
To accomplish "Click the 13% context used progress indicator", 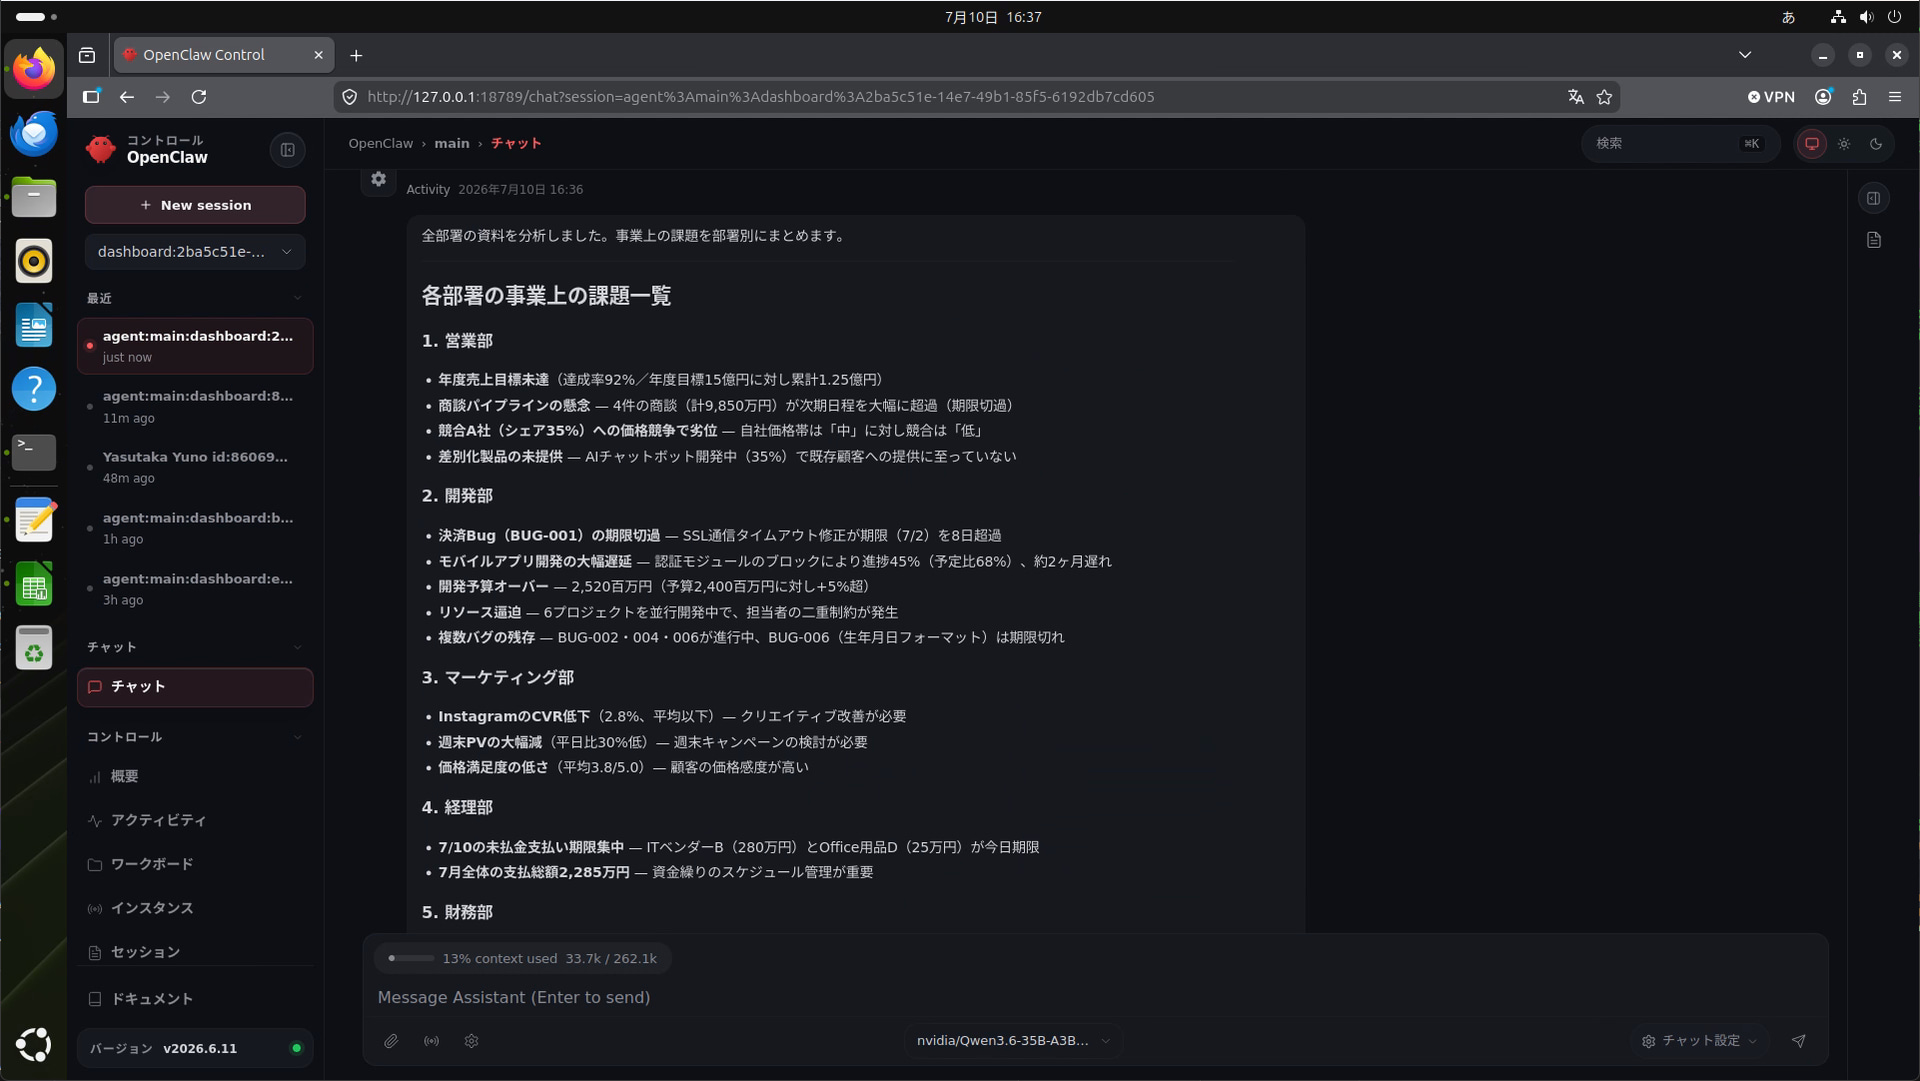I will point(522,959).
